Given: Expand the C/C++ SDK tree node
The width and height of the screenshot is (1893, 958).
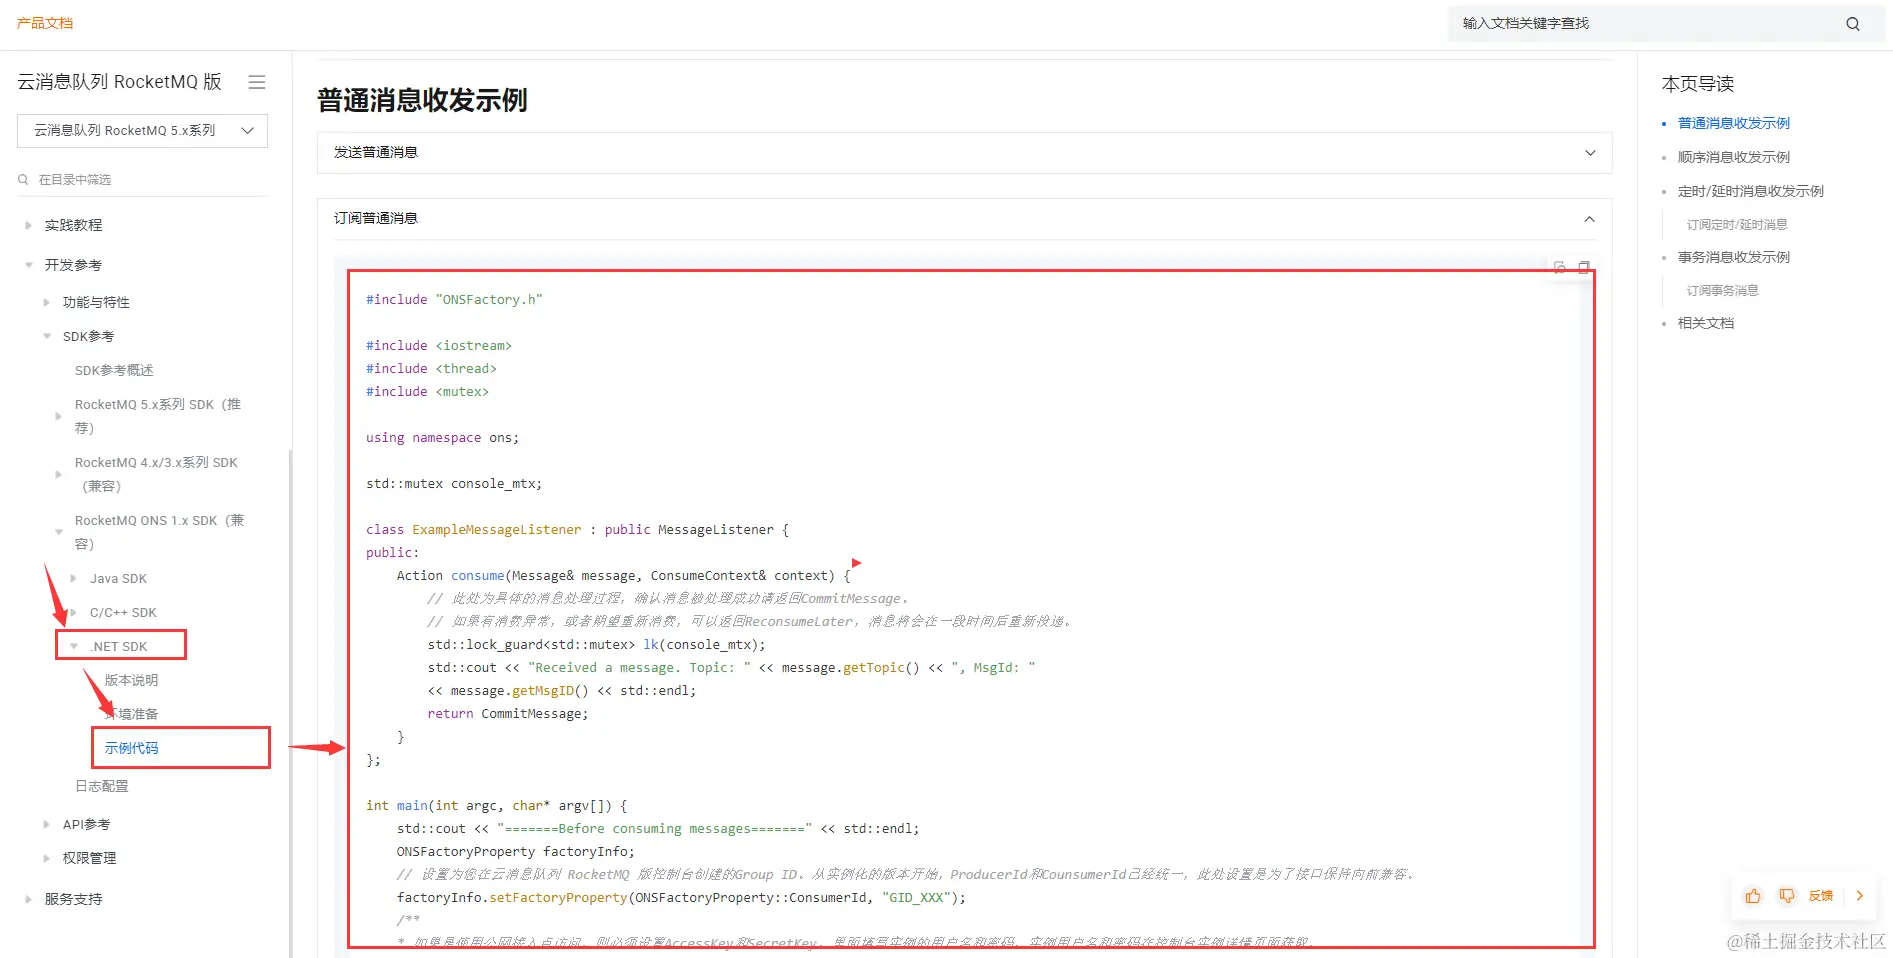Looking at the screenshot, I should [74, 612].
